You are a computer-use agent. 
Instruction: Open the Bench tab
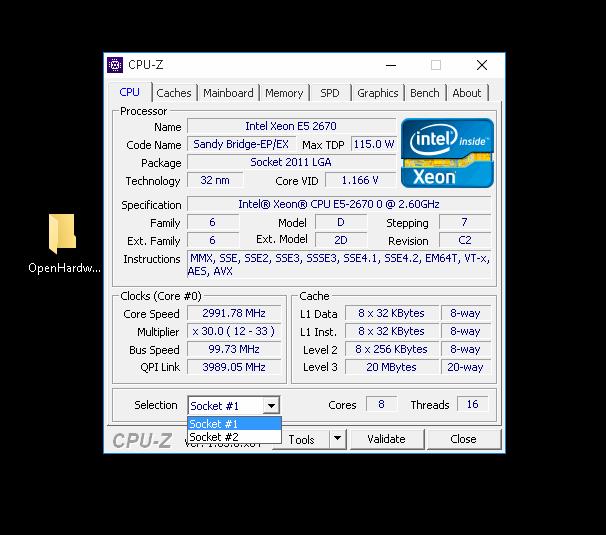click(425, 93)
